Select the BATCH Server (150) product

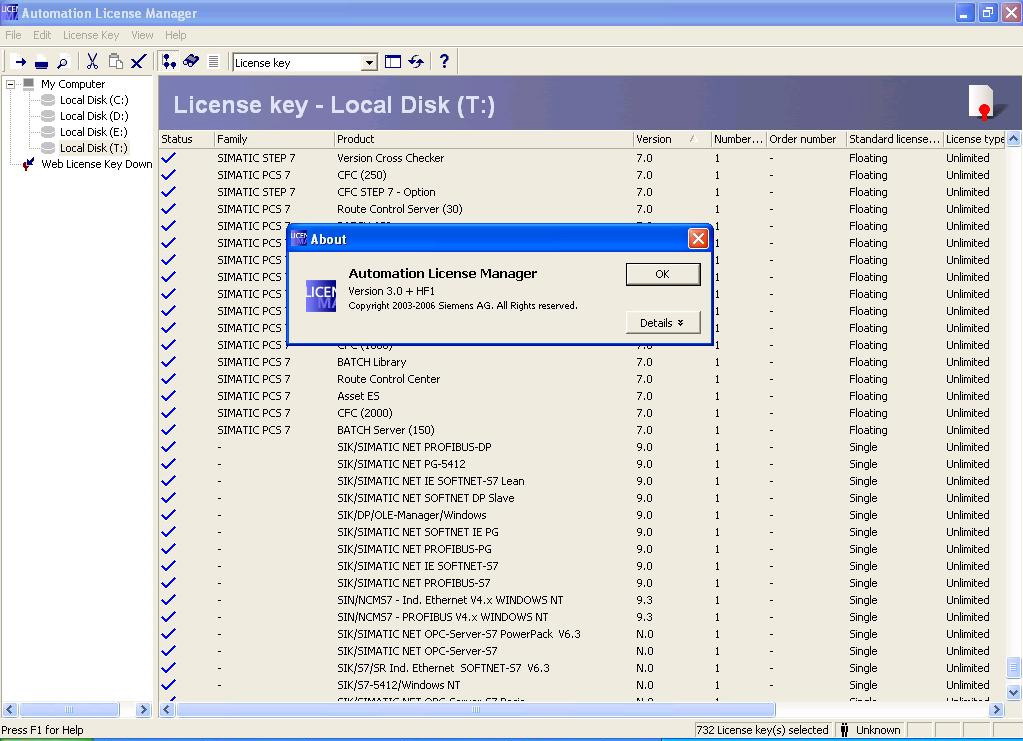point(386,431)
